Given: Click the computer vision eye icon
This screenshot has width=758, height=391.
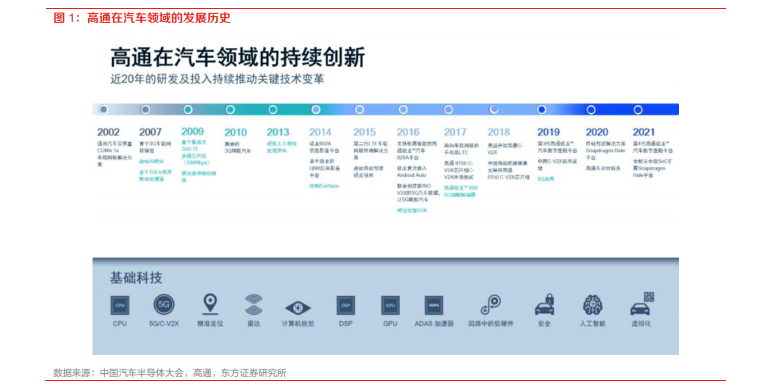Looking at the screenshot, I should click(x=298, y=308).
